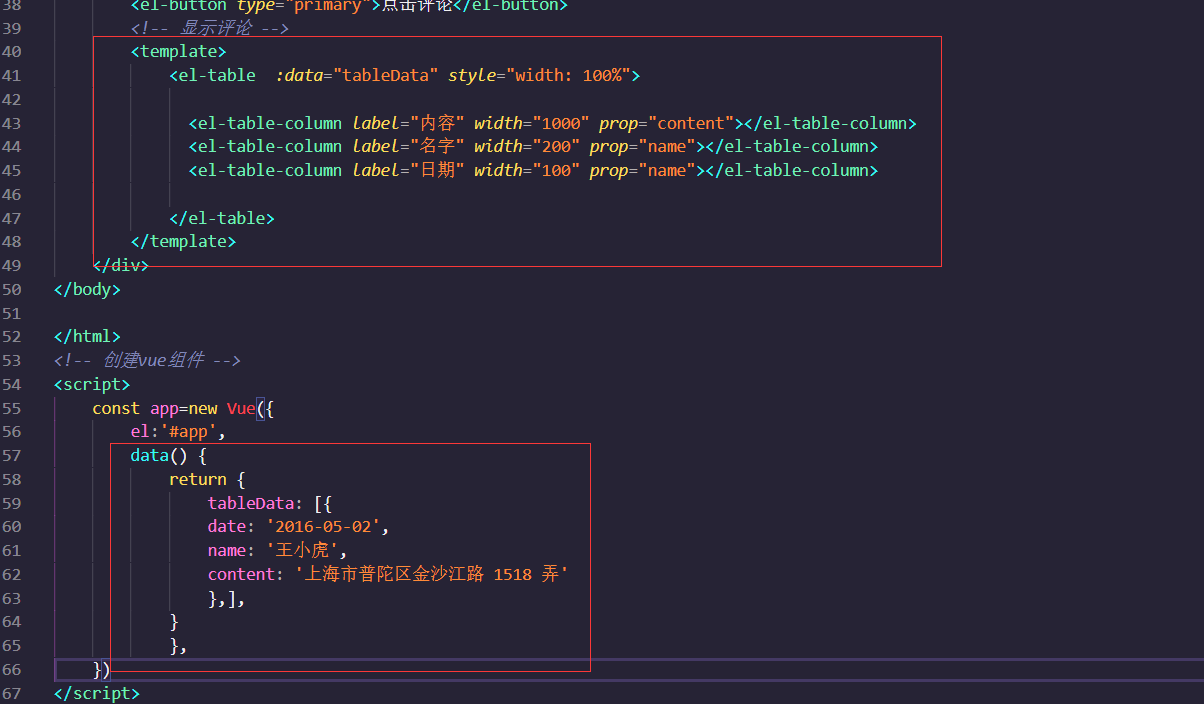The height and width of the screenshot is (704, 1204).
Task: Click the label value "日期" on line 45
Action: pyautogui.click(x=437, y=170)
